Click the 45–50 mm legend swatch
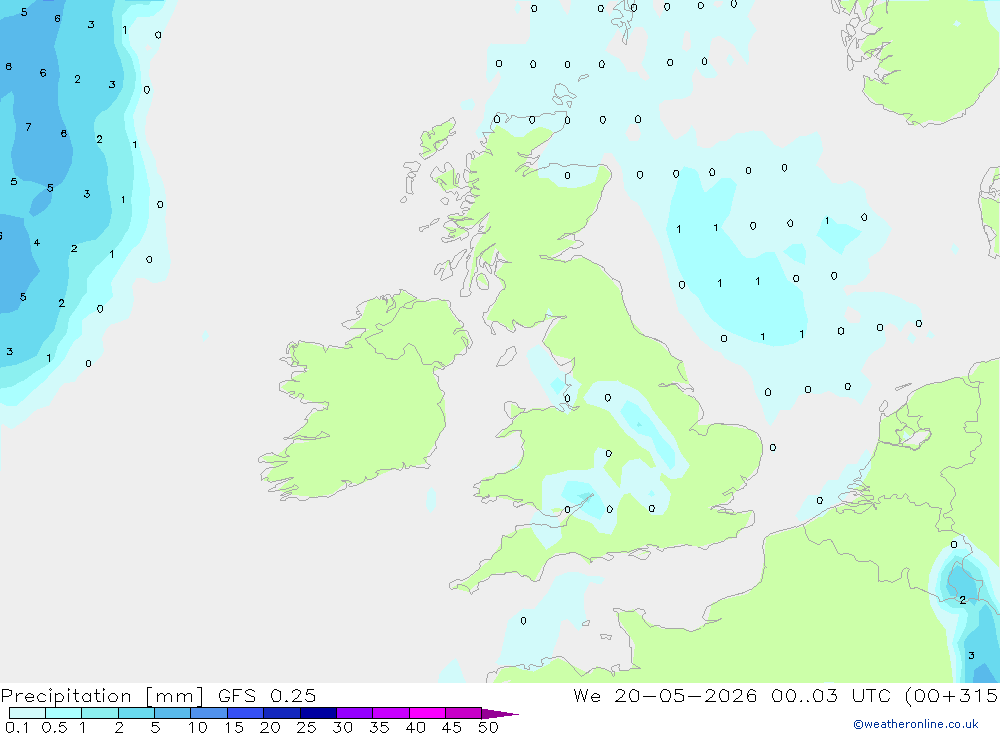Screen dimensions: 1000x733 (x=464, y=713)
